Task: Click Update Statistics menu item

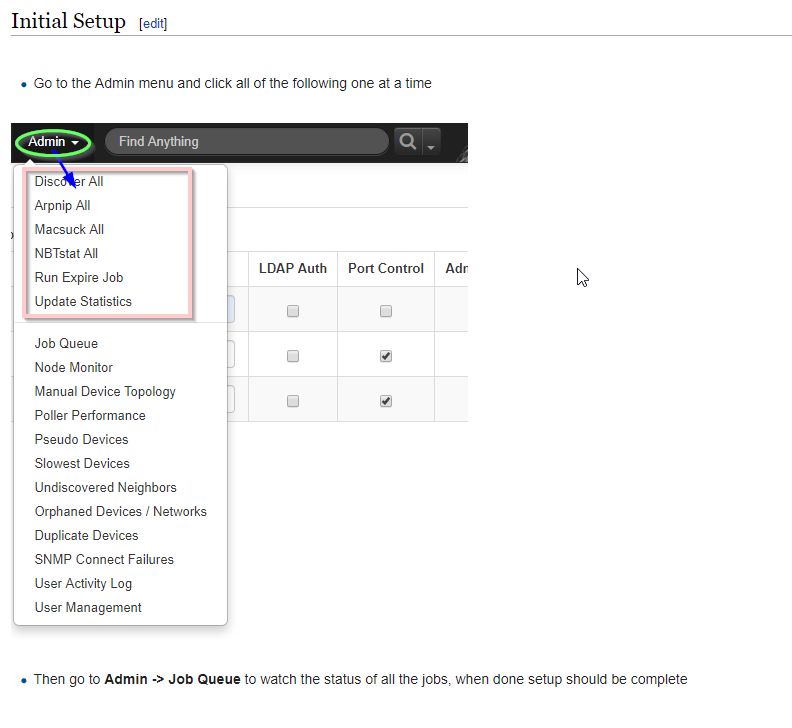Action: tap(83, 302)
